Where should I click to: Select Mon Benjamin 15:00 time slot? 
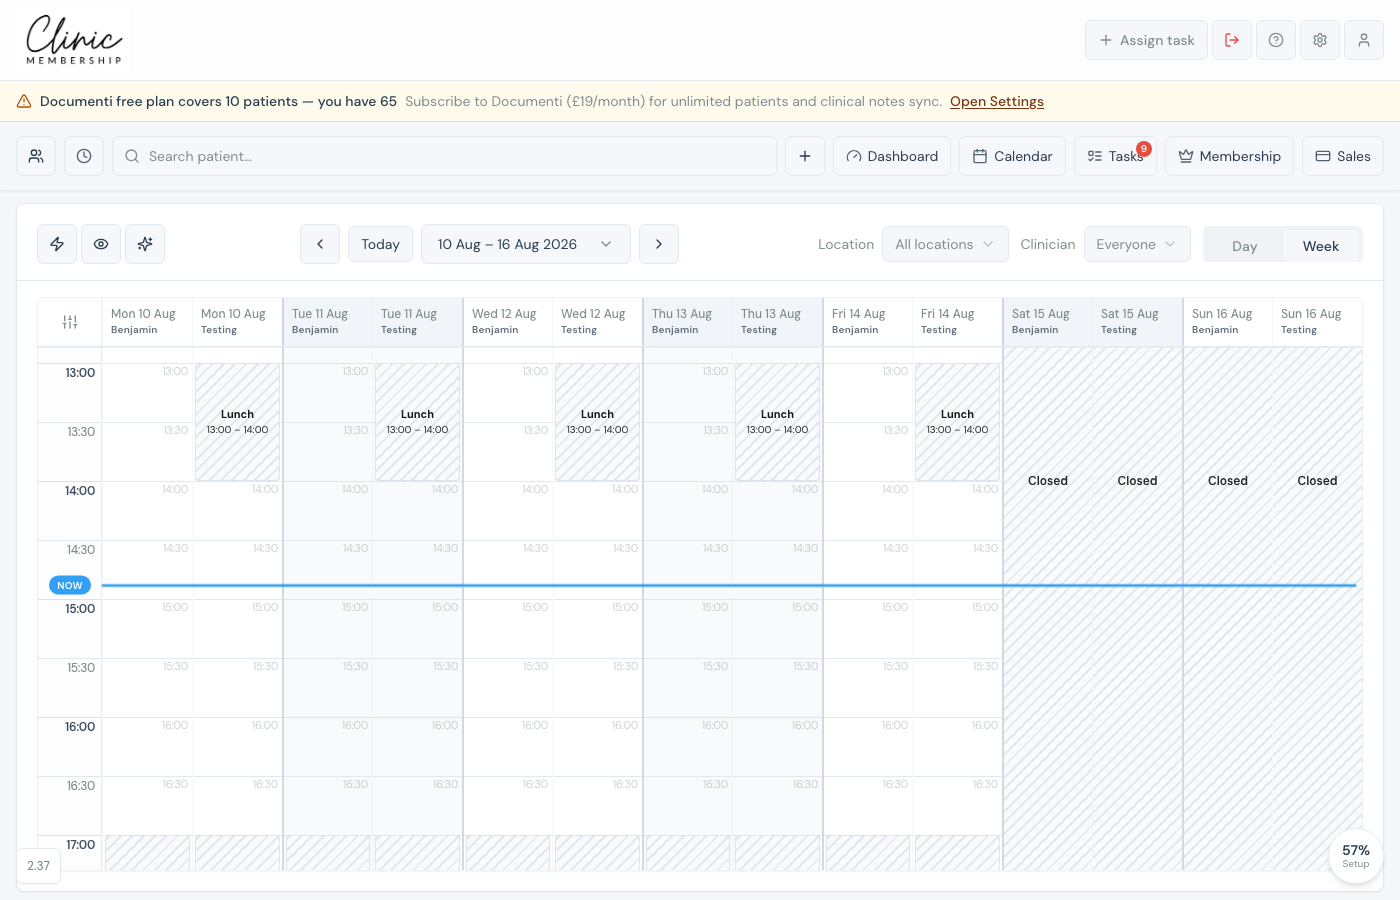pos(147,629)
